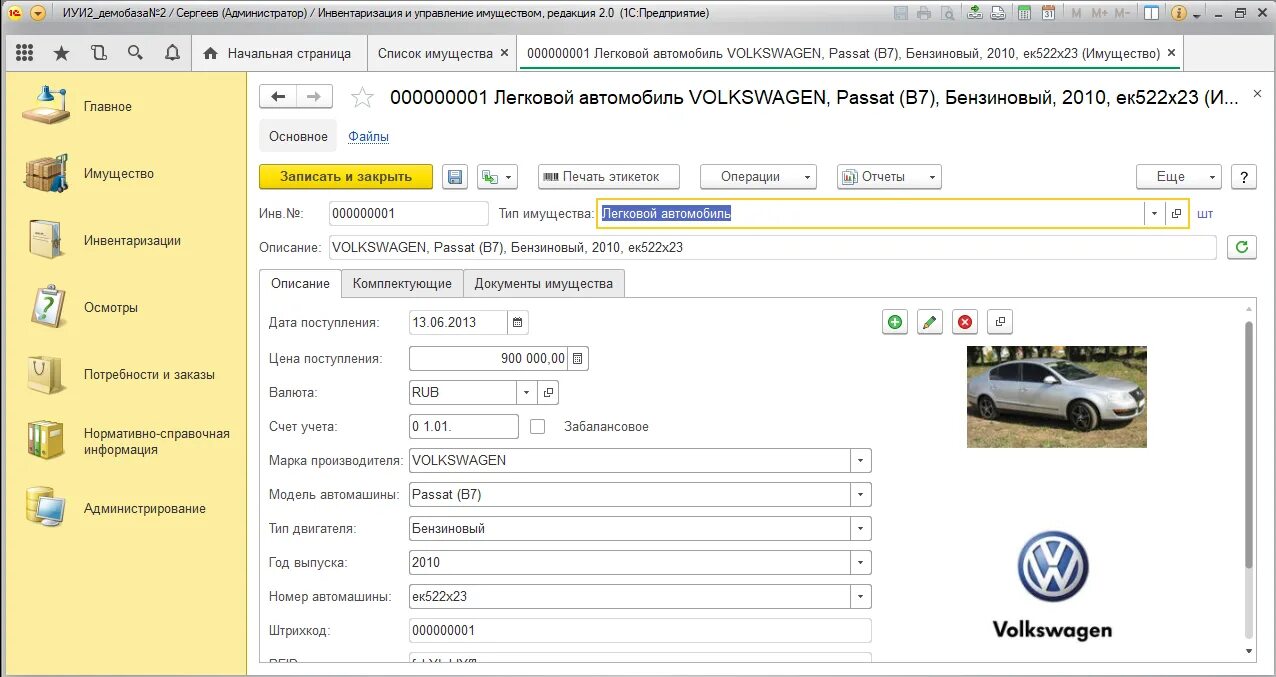This screenshot has height=677, width=1276.
Task: Click the silver Passat car photo
Action: 1057,397
